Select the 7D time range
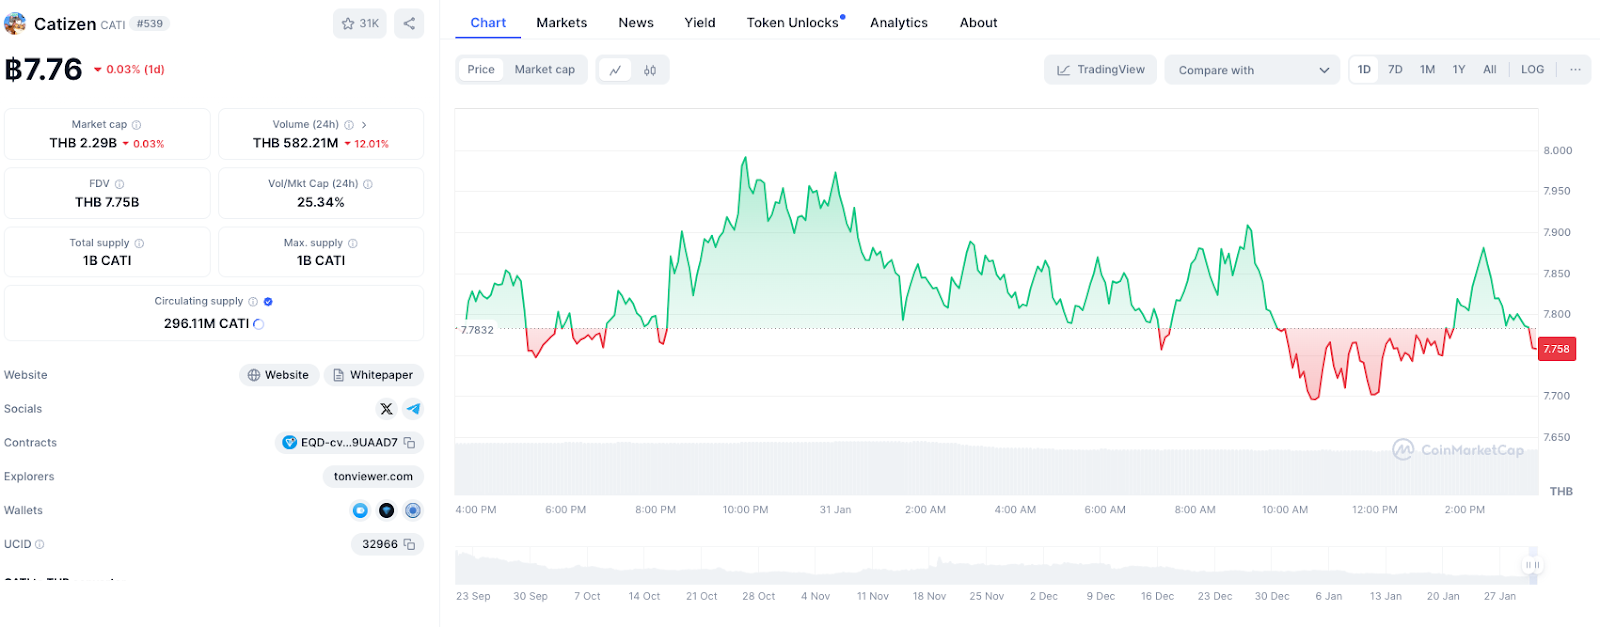This screenshot has height=627, width=1600. tap(1395, 70)
